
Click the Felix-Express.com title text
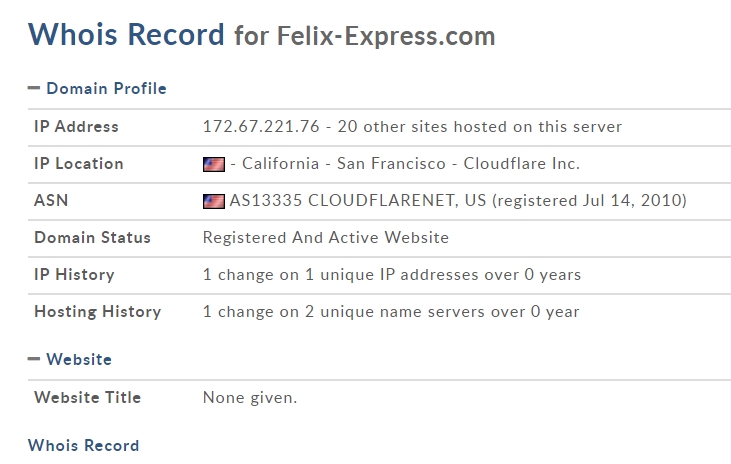(x=386, y=36)
